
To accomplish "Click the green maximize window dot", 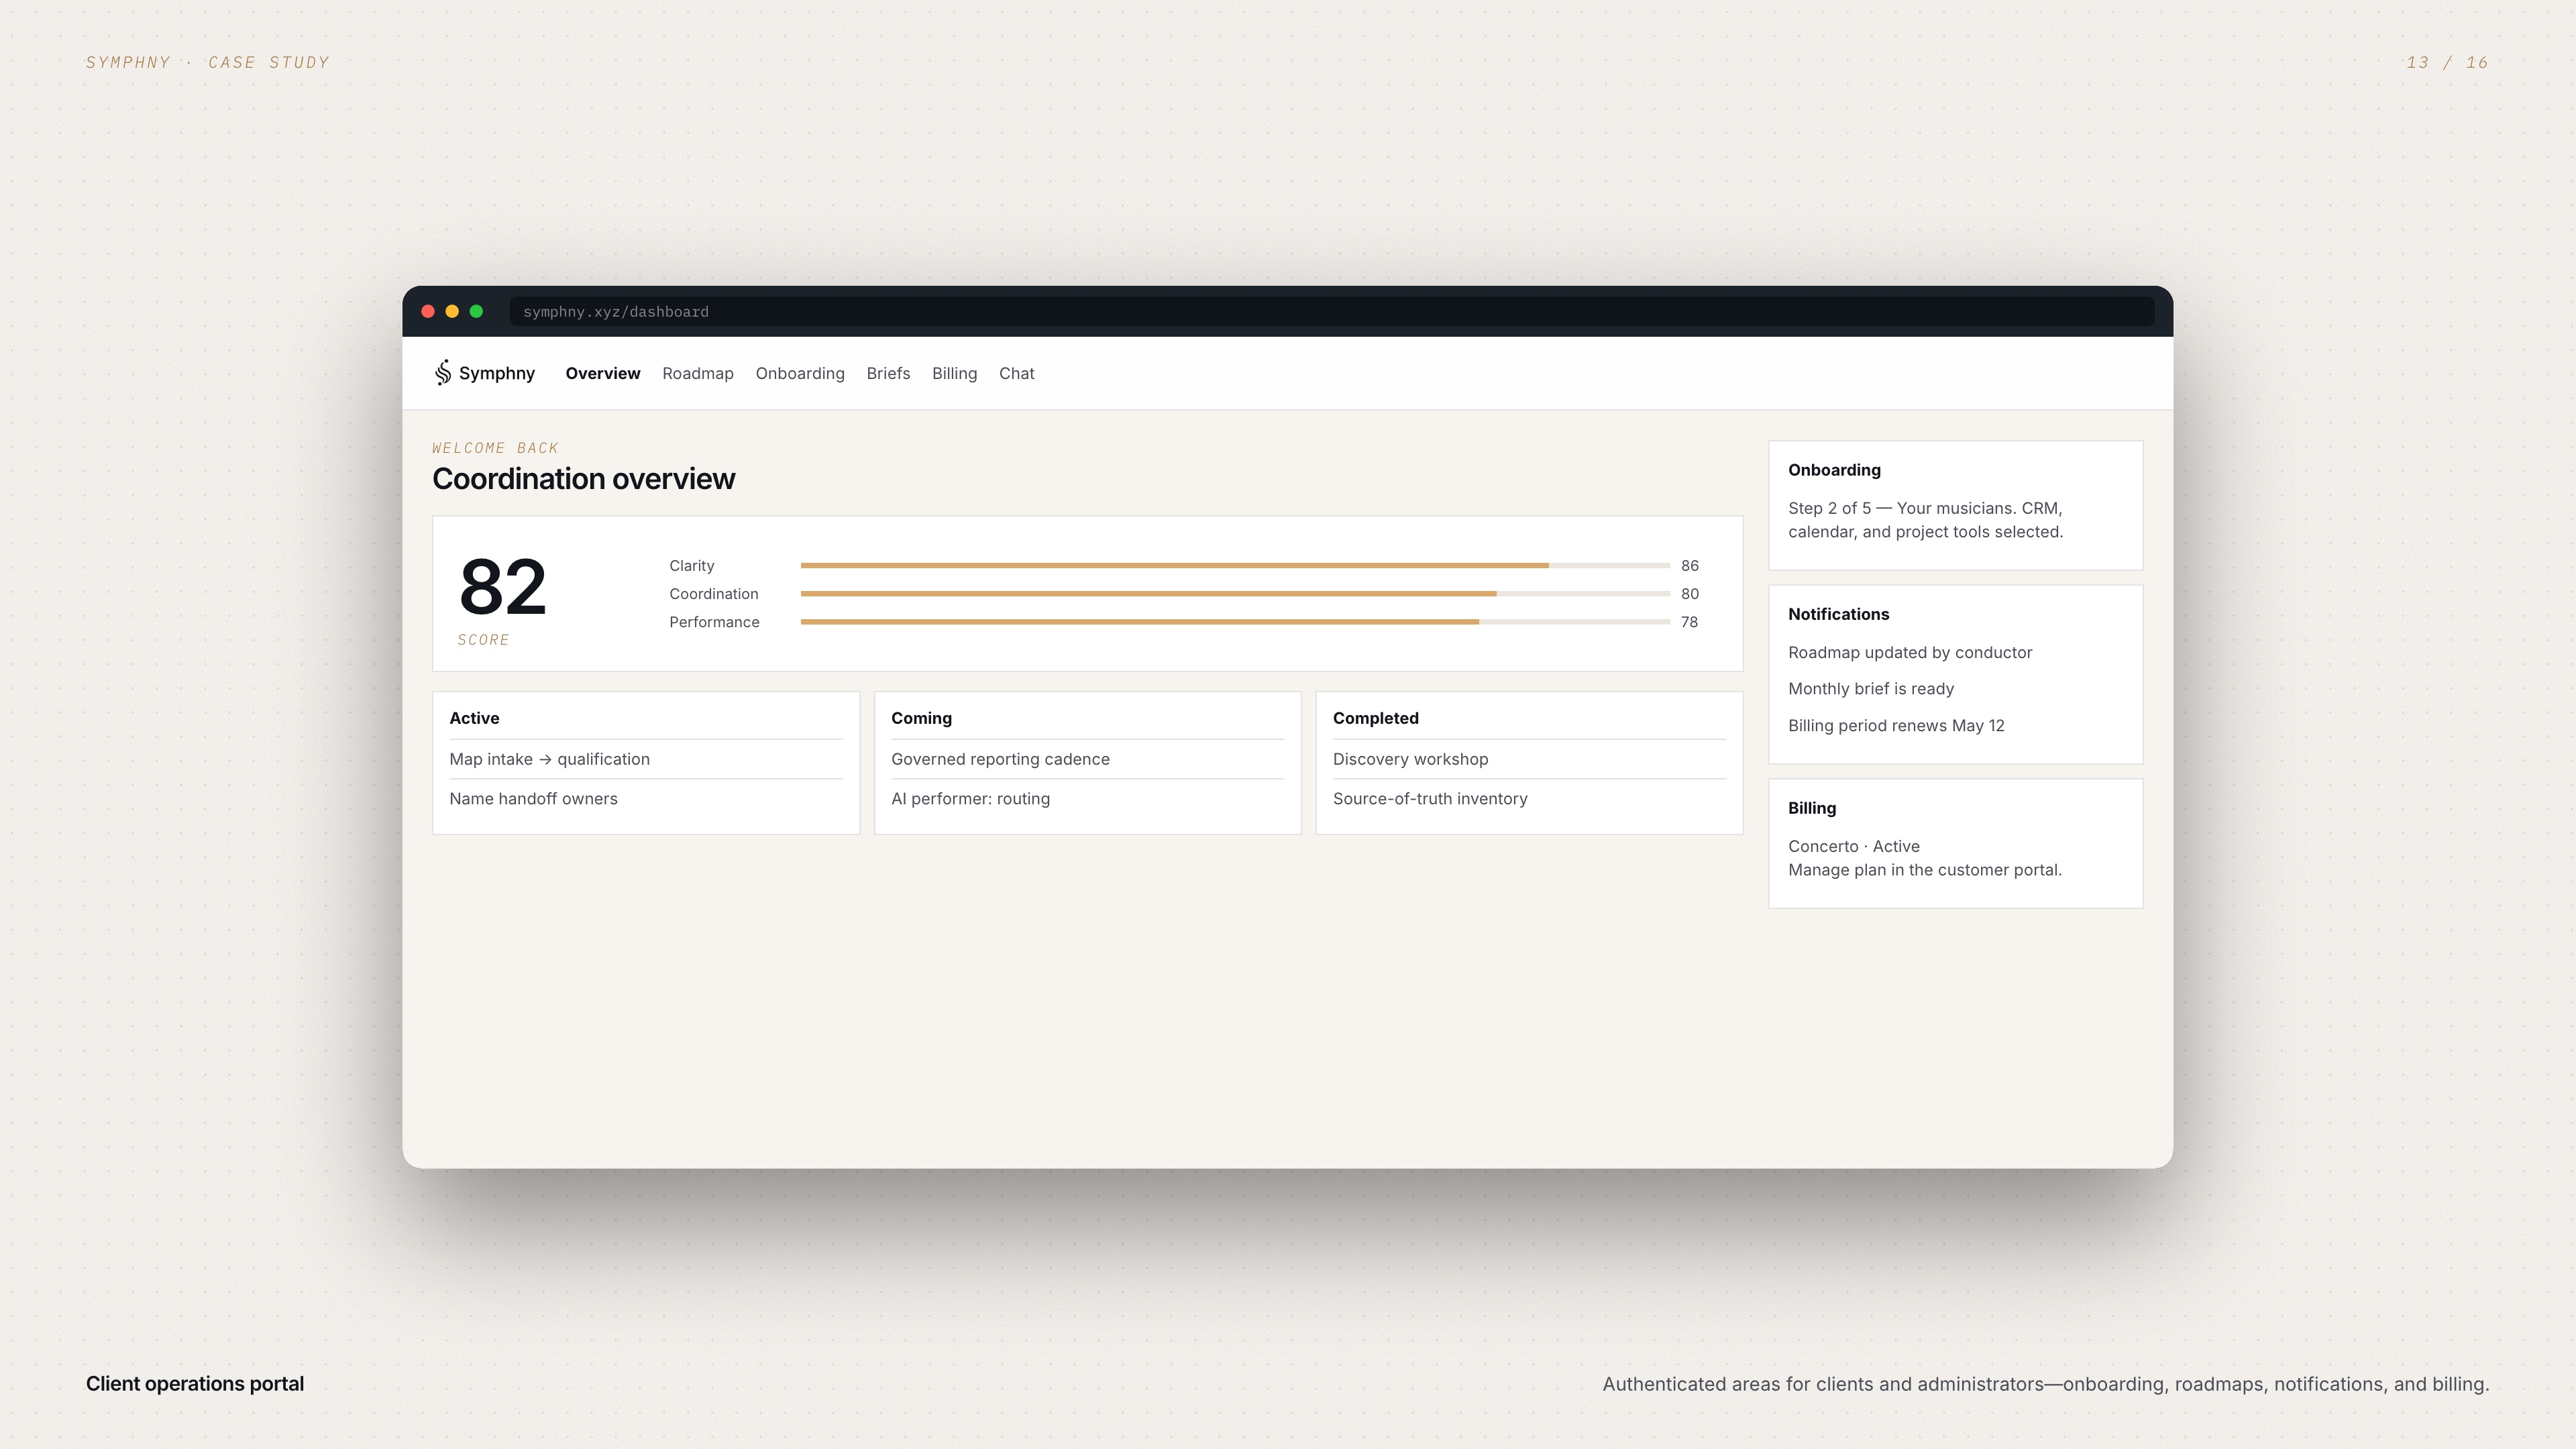I will [x=477, y=311].
